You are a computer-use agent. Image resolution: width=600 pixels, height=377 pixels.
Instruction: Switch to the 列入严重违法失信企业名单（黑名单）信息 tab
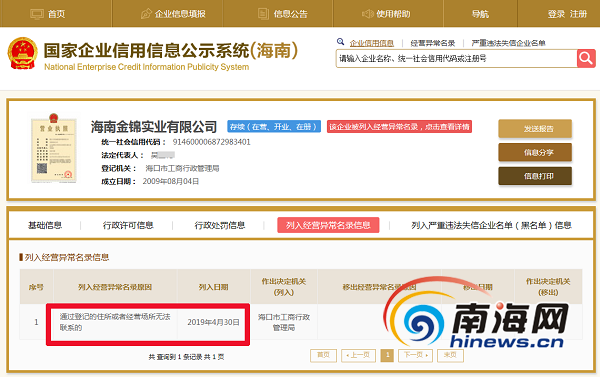click(491, 225)
